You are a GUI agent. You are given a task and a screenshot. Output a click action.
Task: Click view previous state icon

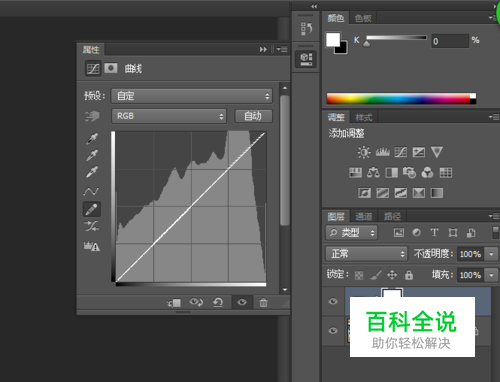coord(196,302)
